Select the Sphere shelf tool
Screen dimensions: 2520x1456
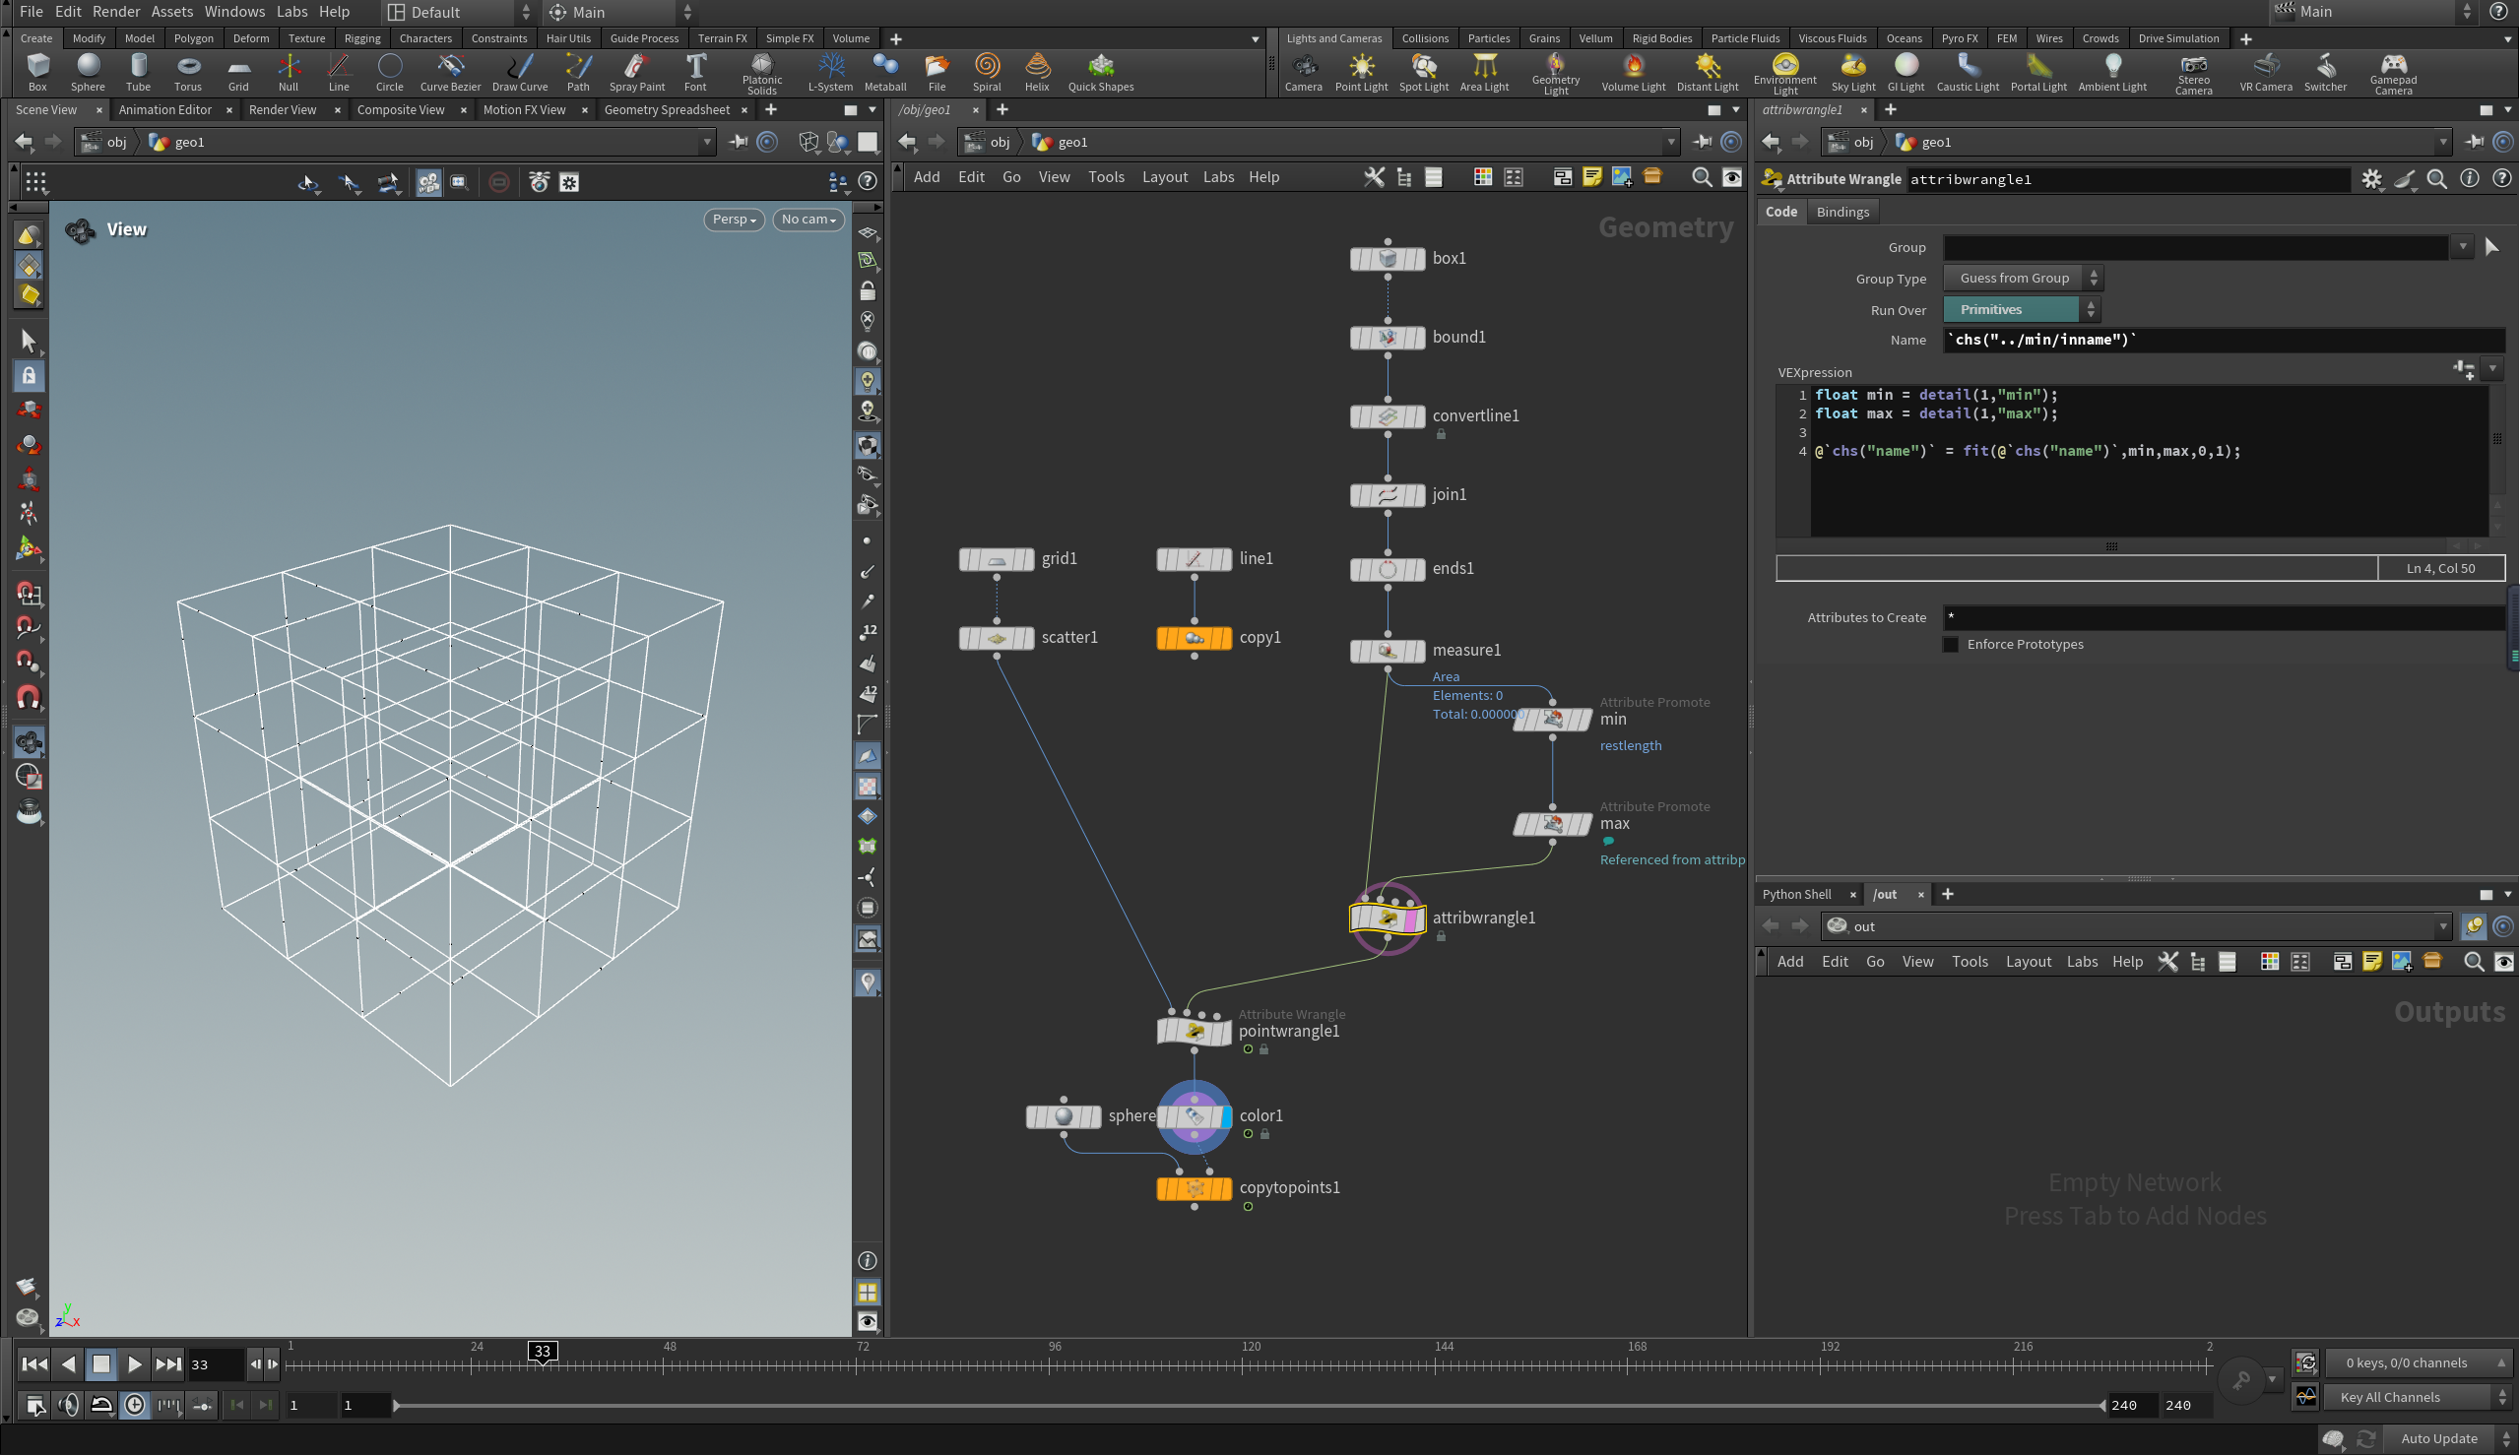pos(88,72)
